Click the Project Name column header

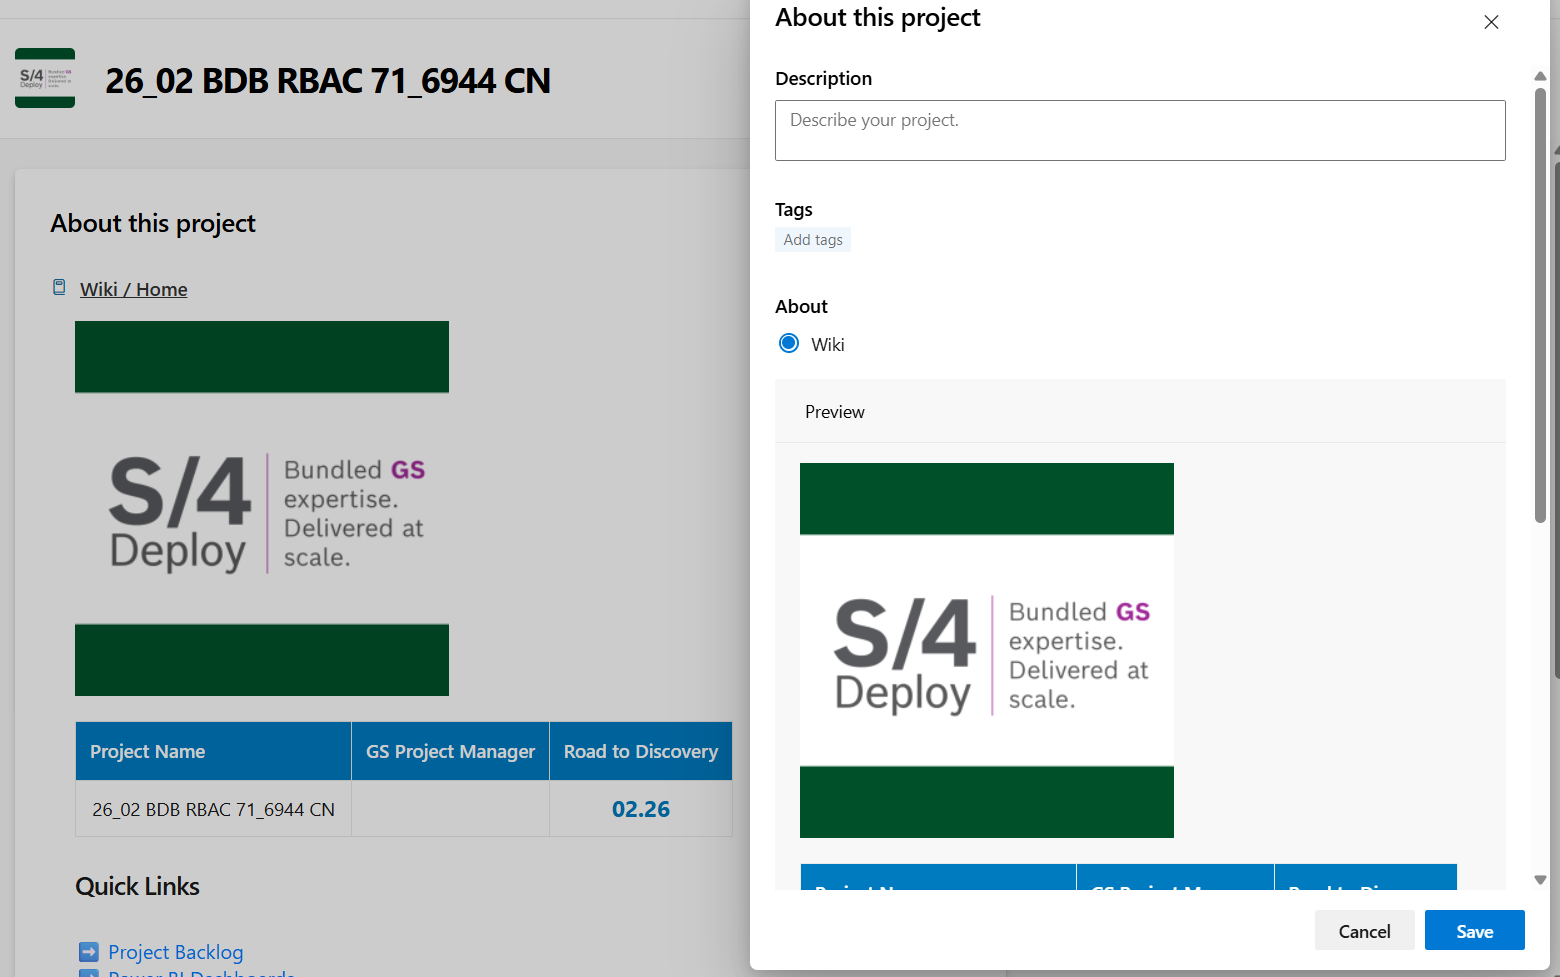point(214,751)
